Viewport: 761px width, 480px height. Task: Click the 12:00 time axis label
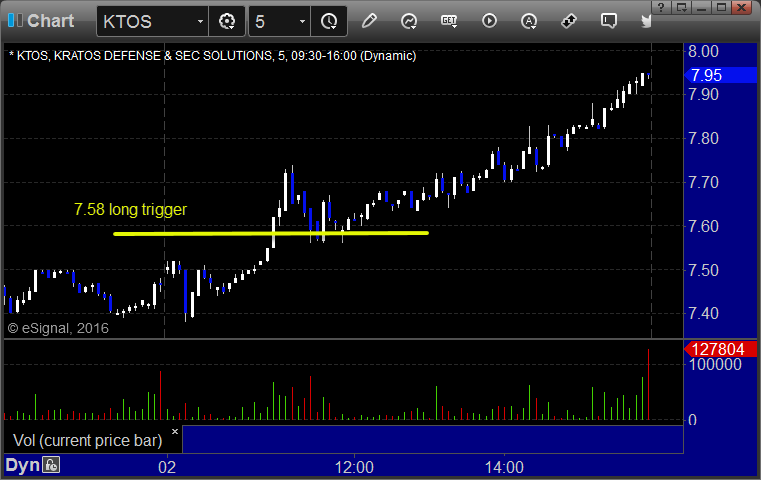tap(354, 467)
